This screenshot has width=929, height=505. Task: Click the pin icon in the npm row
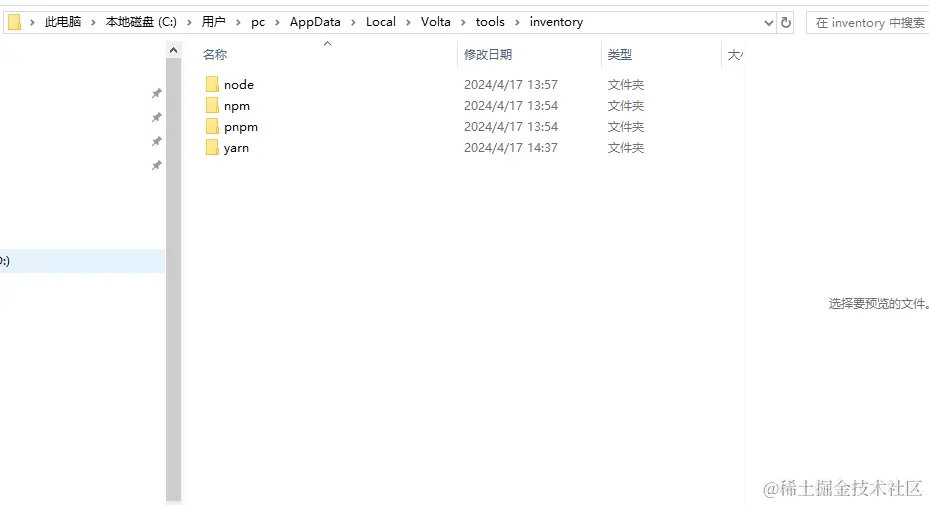[156, 117]
